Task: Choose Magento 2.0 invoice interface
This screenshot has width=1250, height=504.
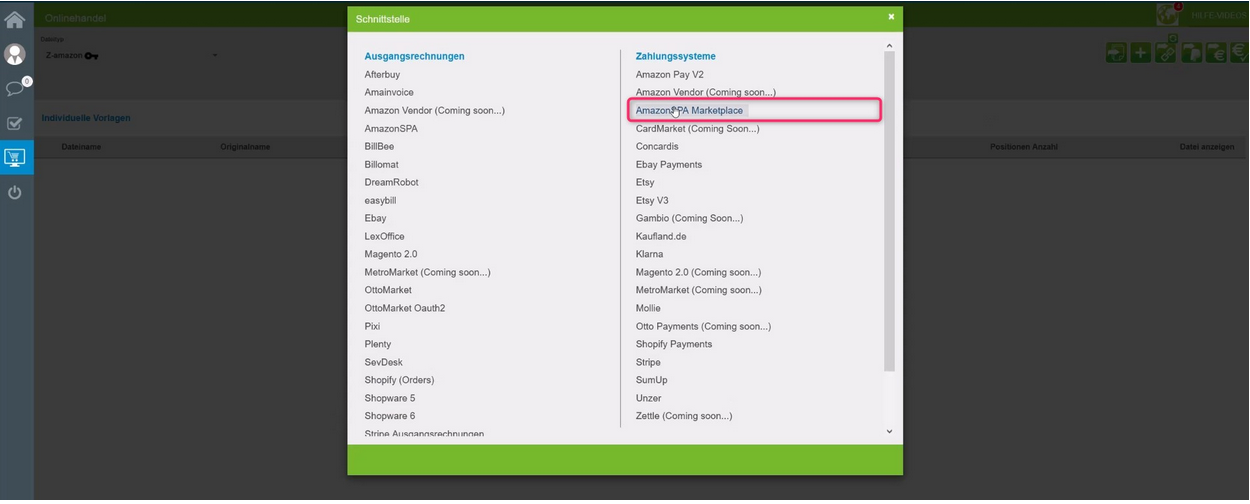Action: 391,255
